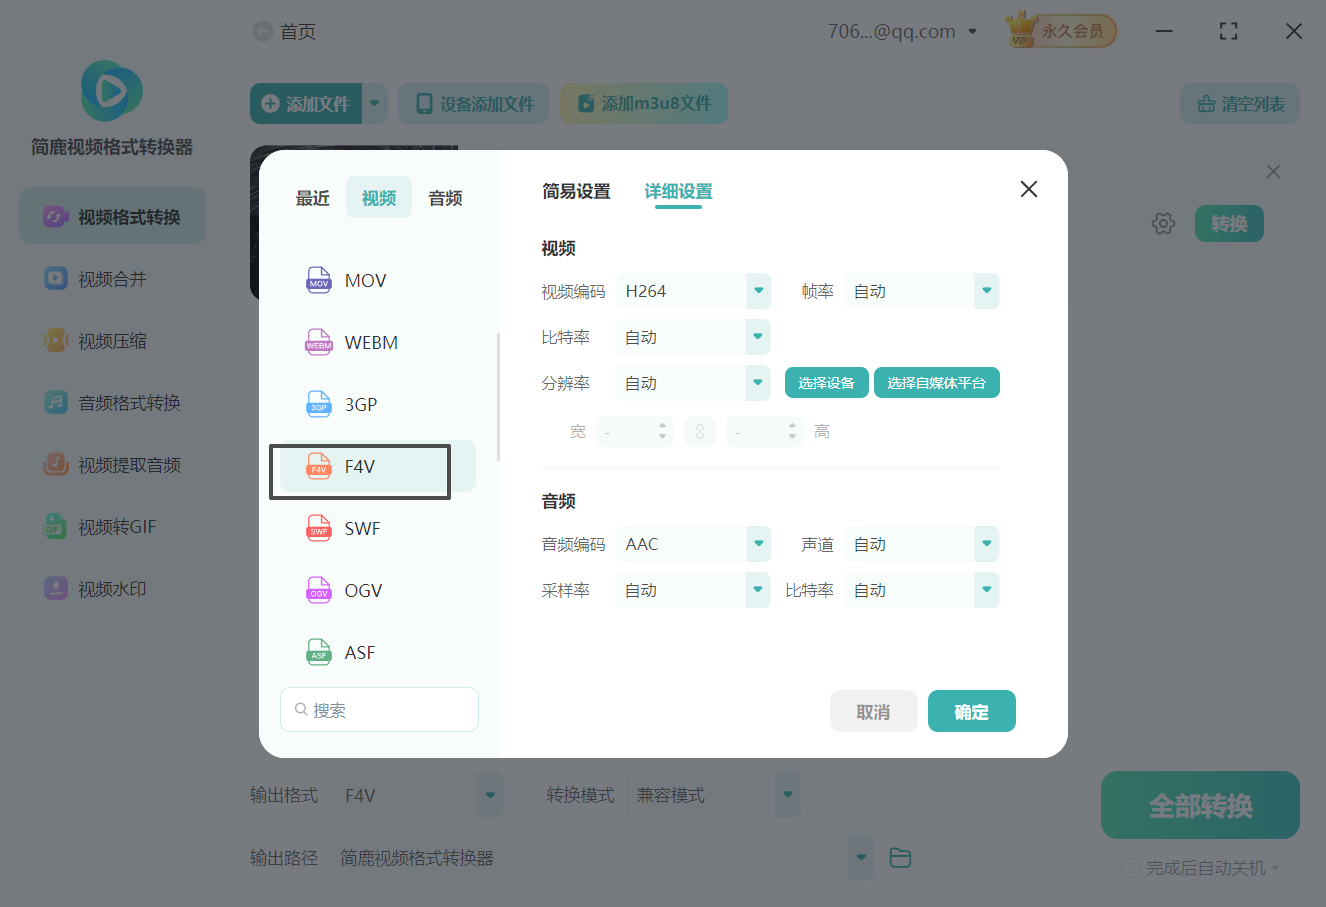1326x907 pixels.
Task: Click the settings gear beside the 转换 button
Action: (x=1163, y=223)
